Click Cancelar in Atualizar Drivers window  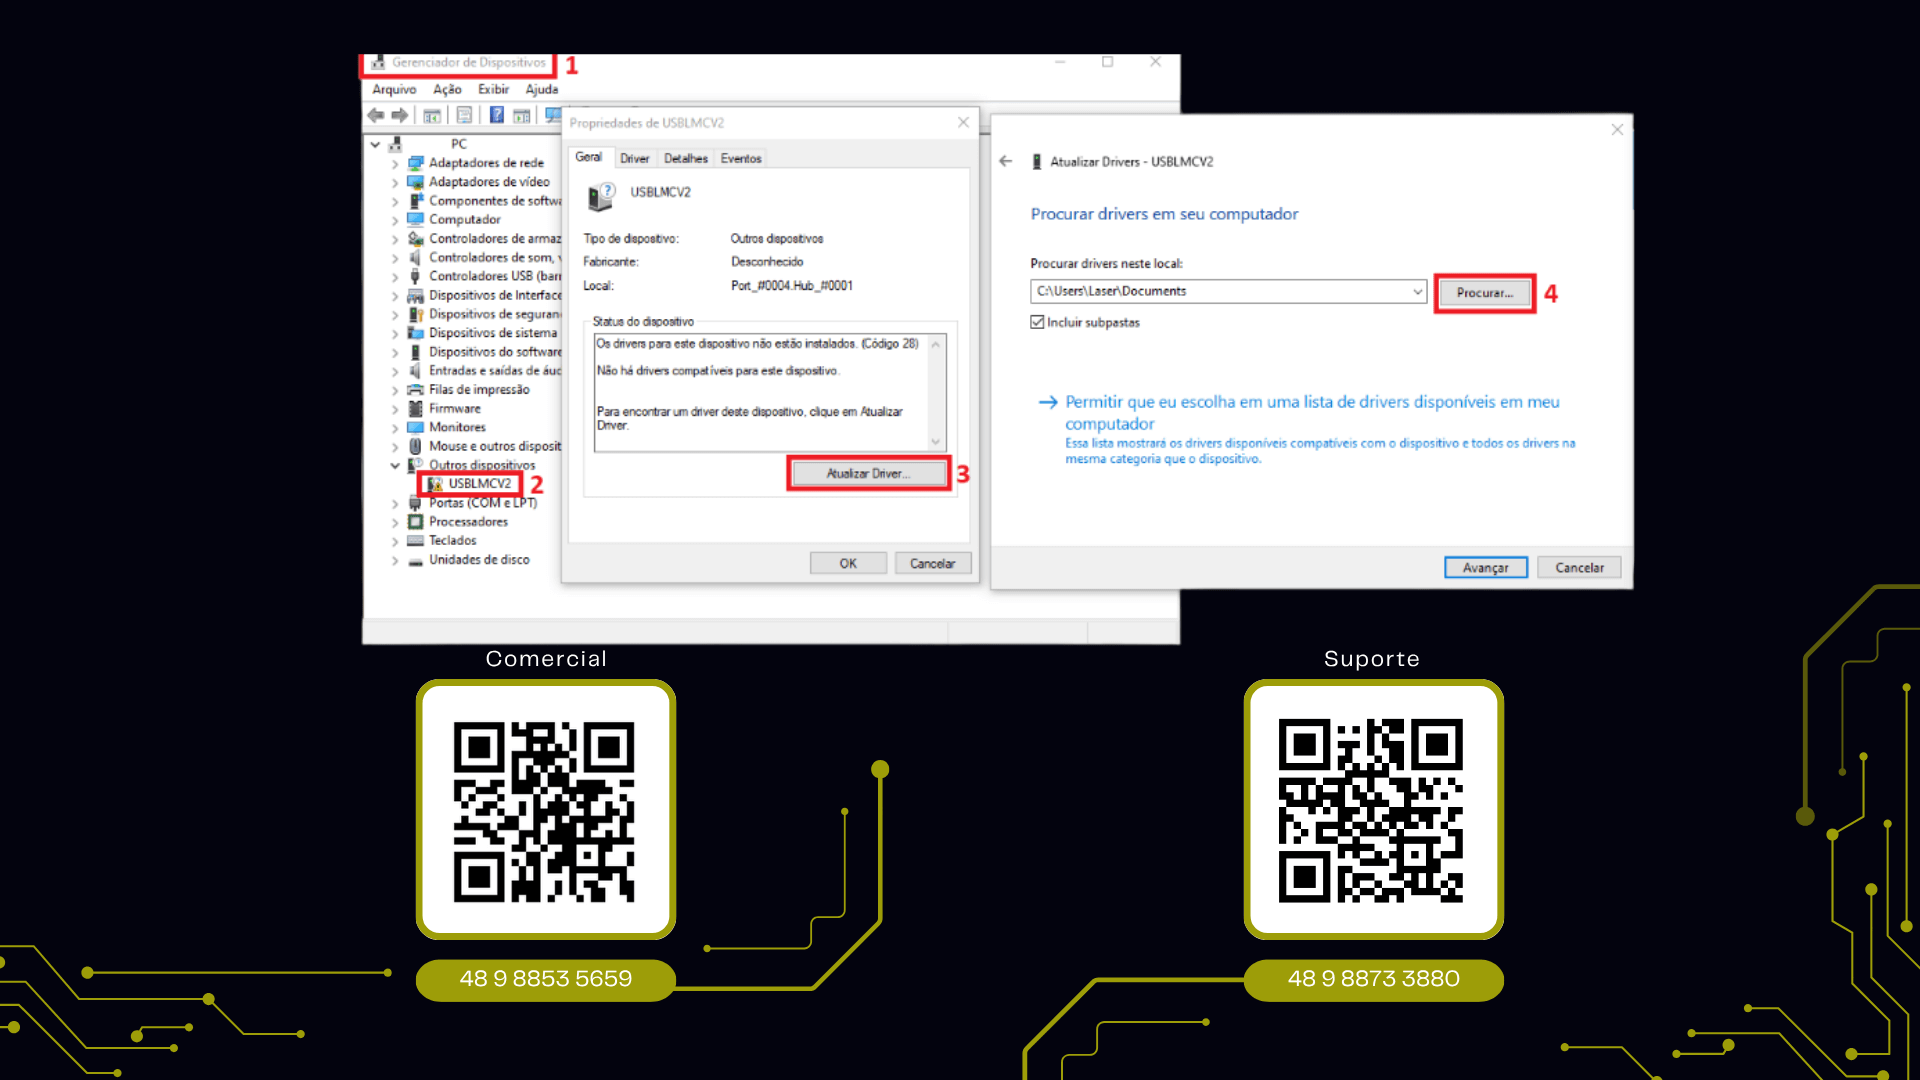1579,568
